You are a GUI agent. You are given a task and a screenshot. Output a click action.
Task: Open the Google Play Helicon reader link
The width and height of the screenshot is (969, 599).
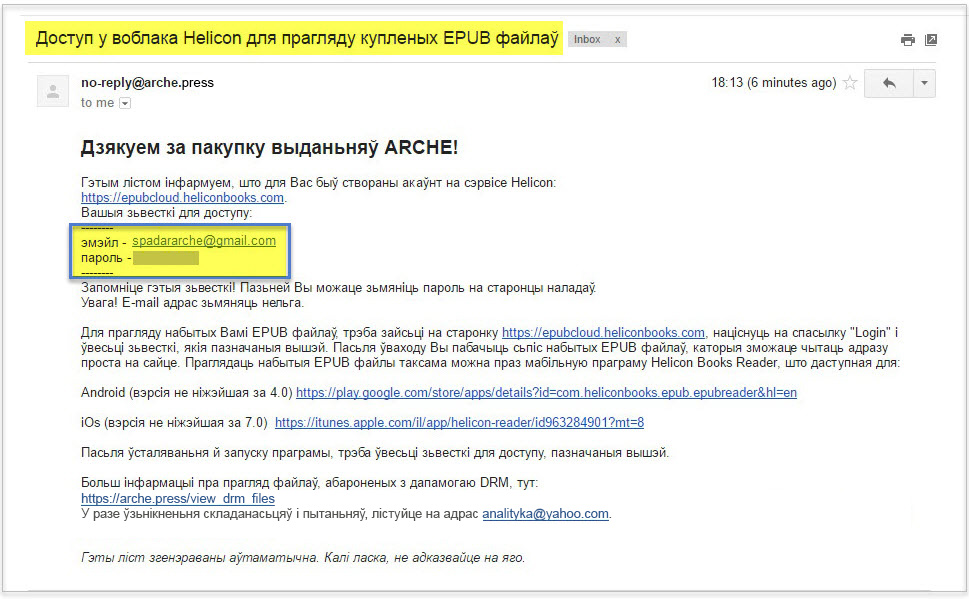pyautogui.click(x=546, y=393)
